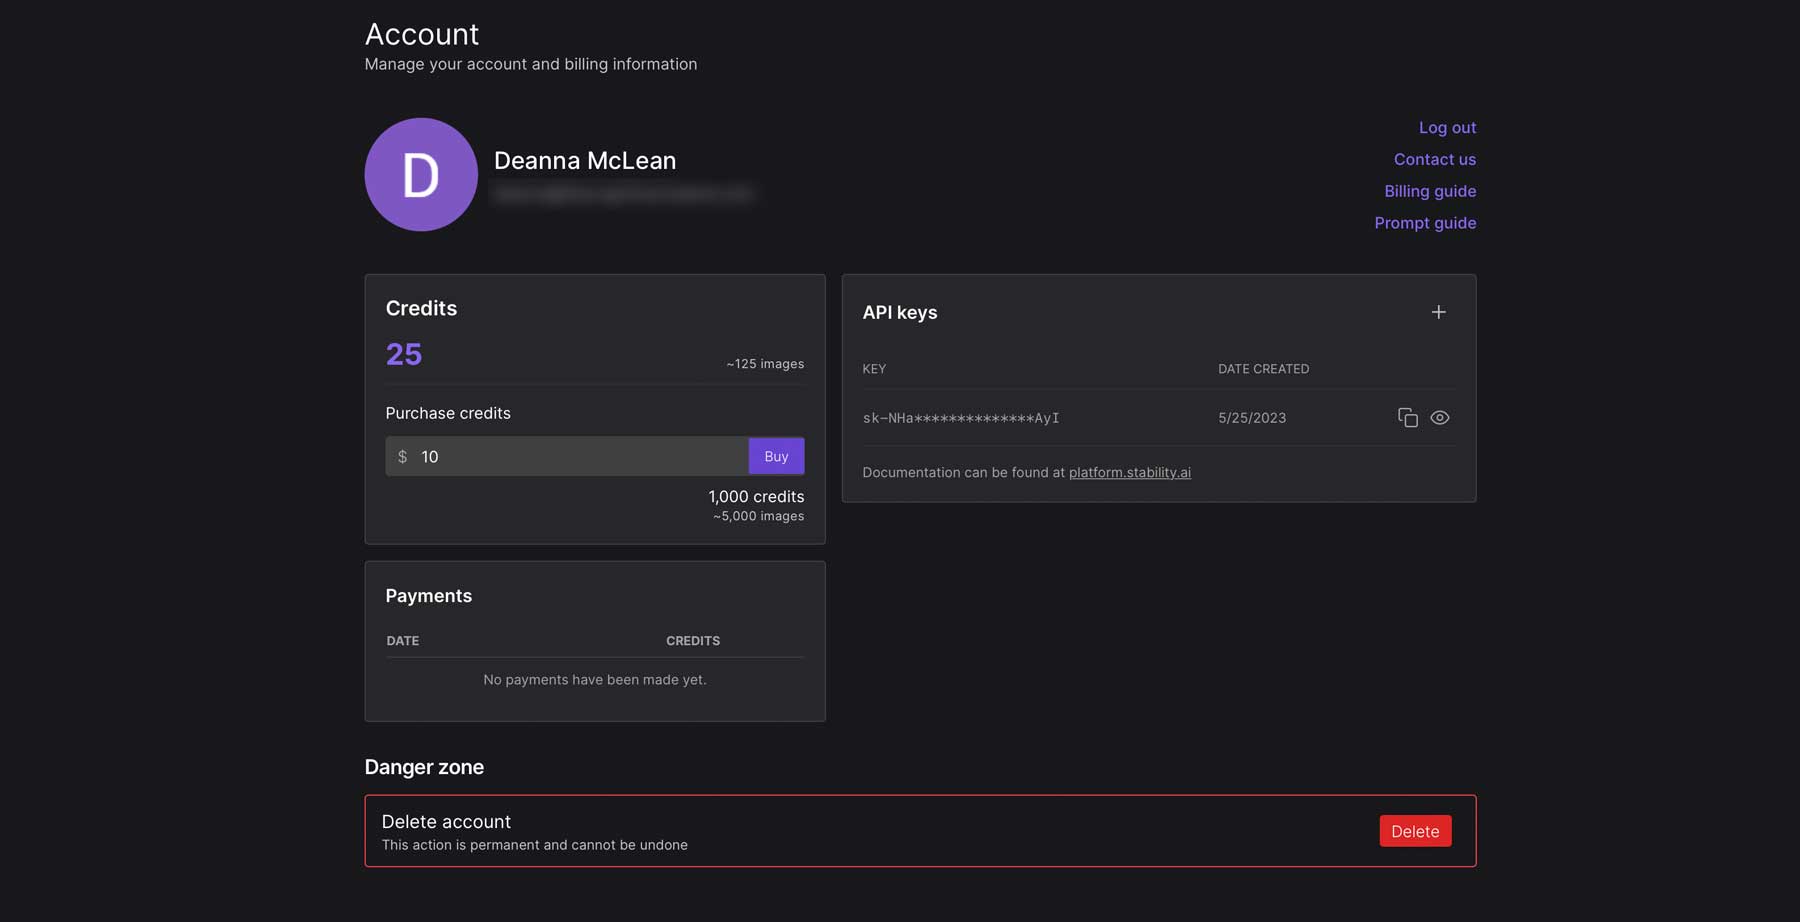Viewport: 1800px width, 922px height.
Task: Click the Payments section heading
Action: click(x=428, y=595)
